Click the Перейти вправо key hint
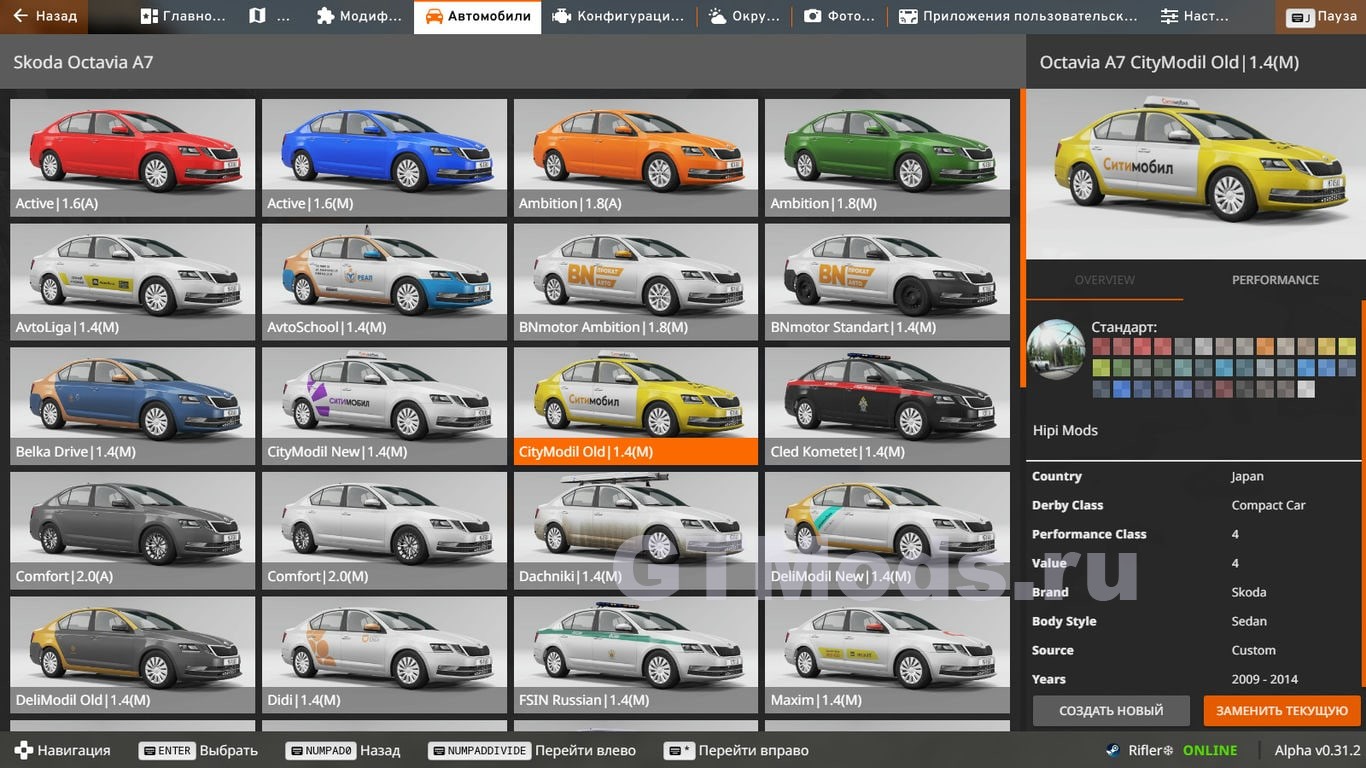The height and width of the screenshot is (768, 1366). click(737, 750)
